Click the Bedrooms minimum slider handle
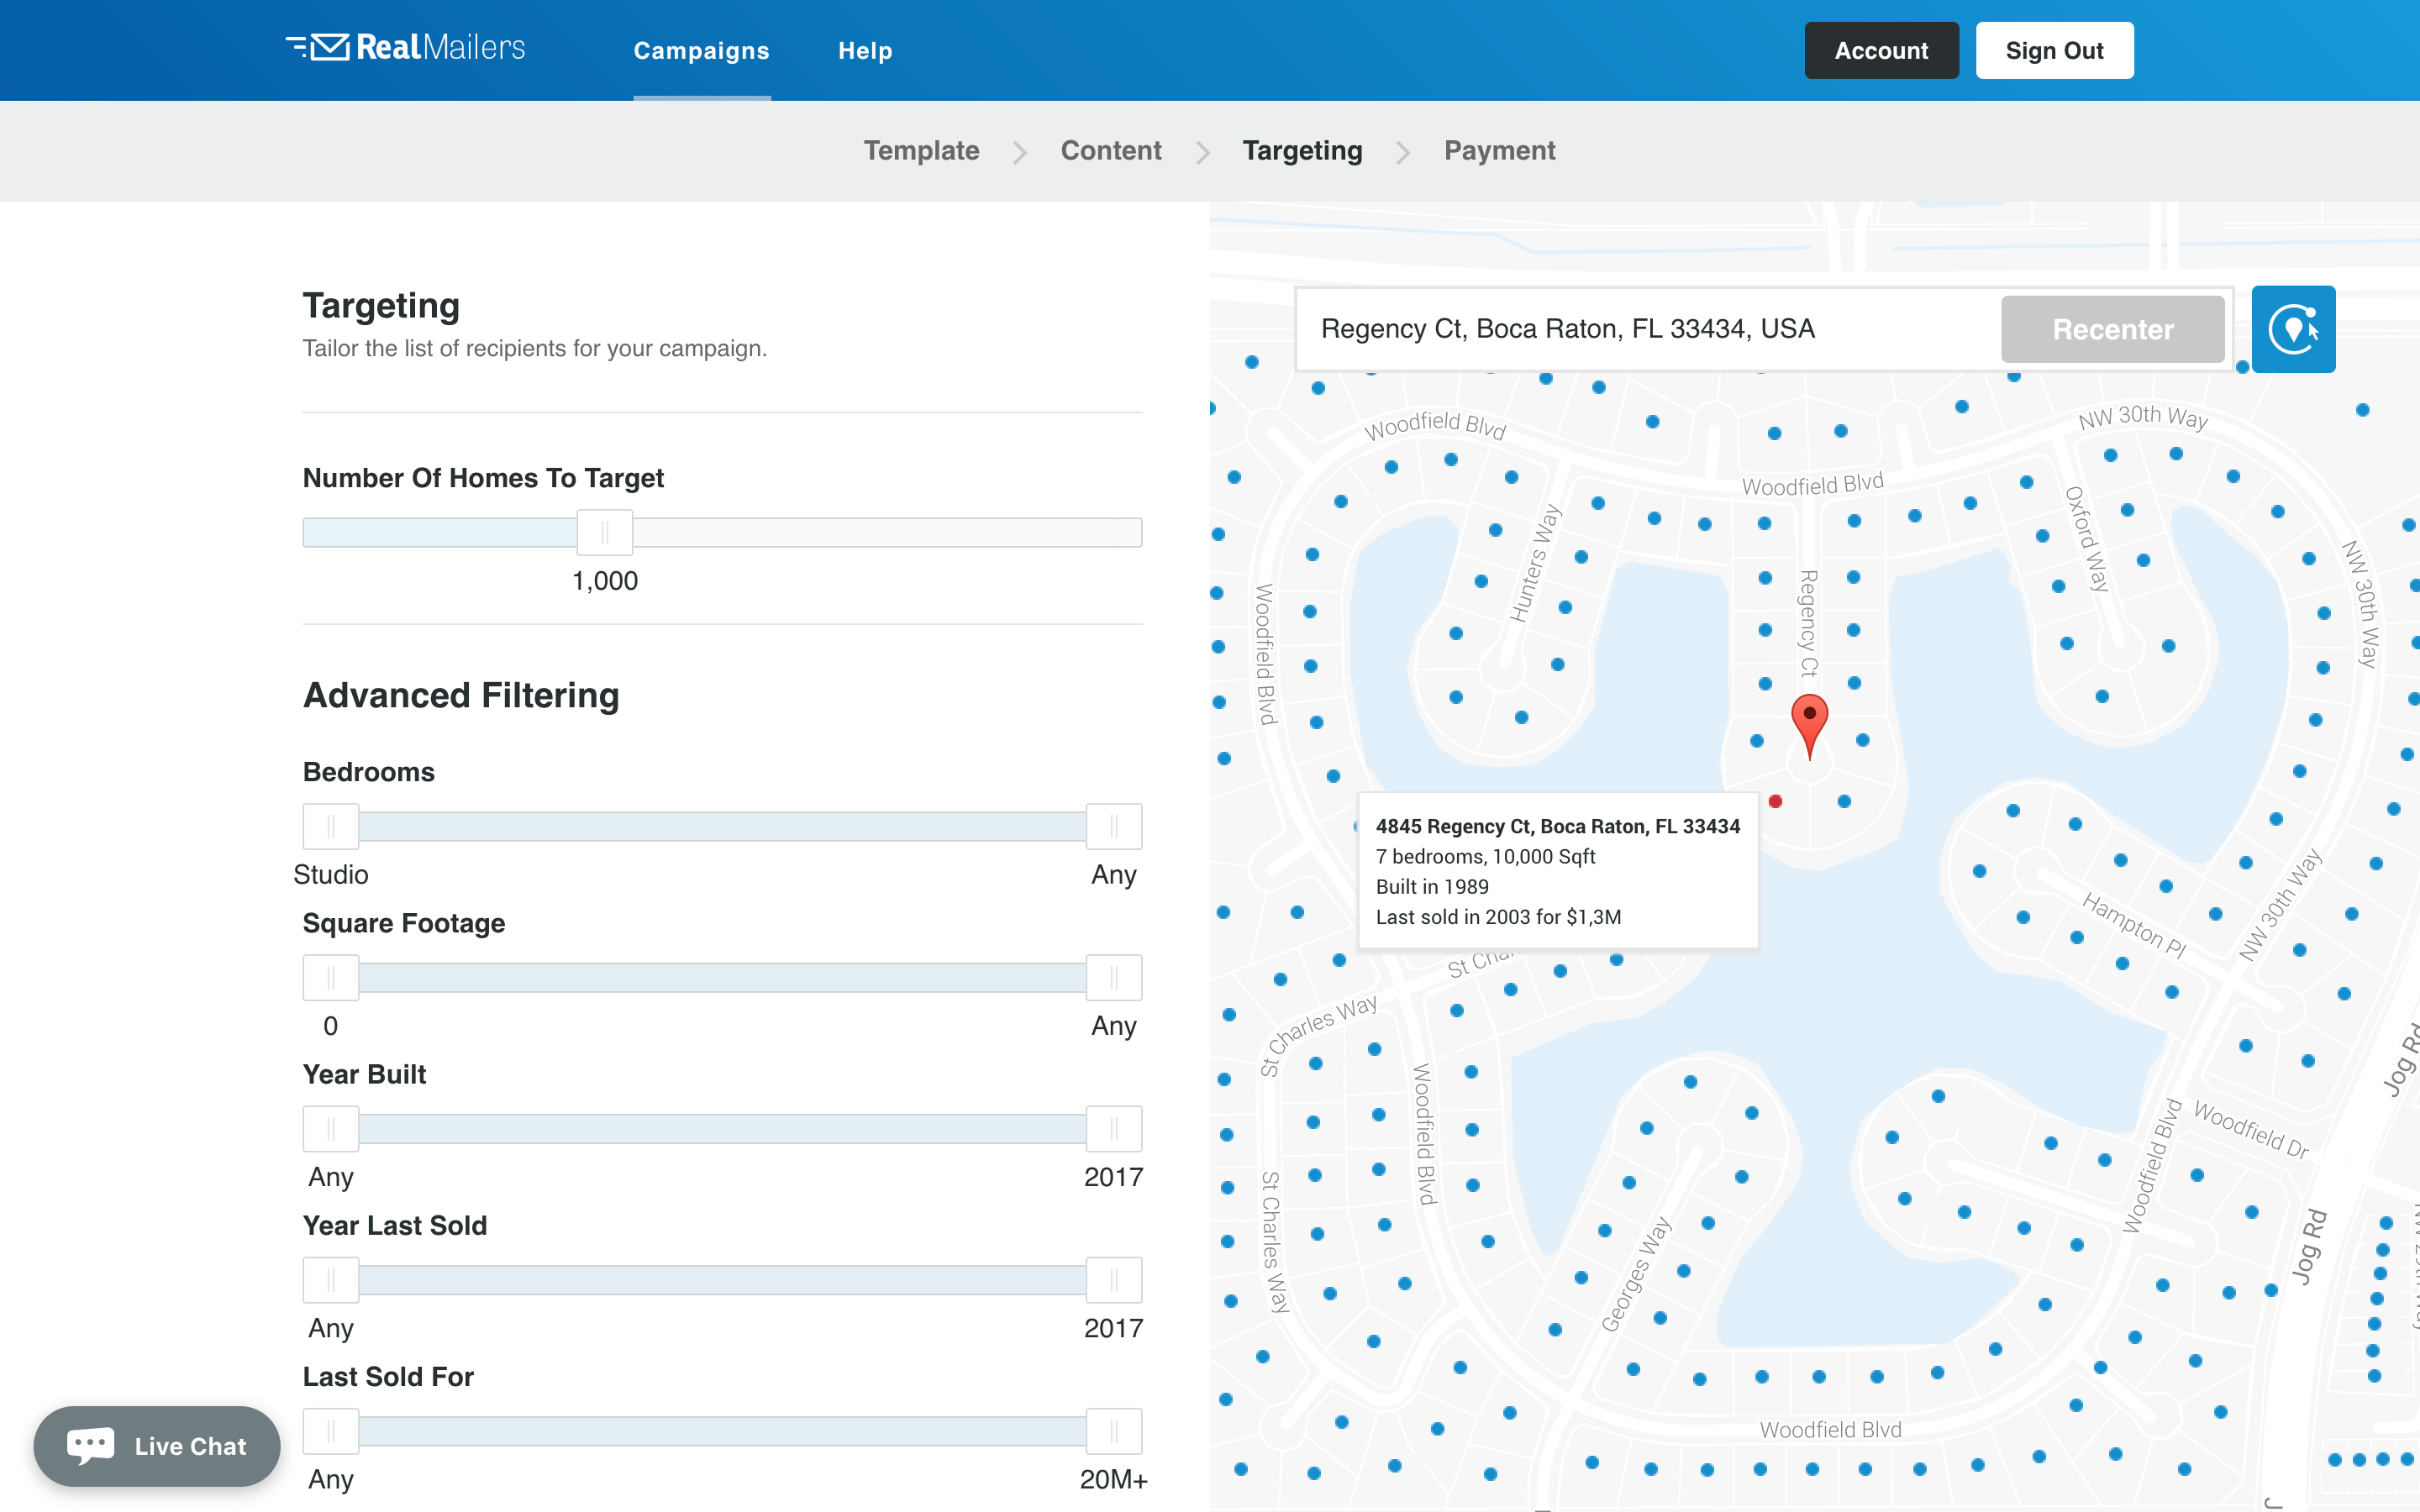 coord(331,827)
